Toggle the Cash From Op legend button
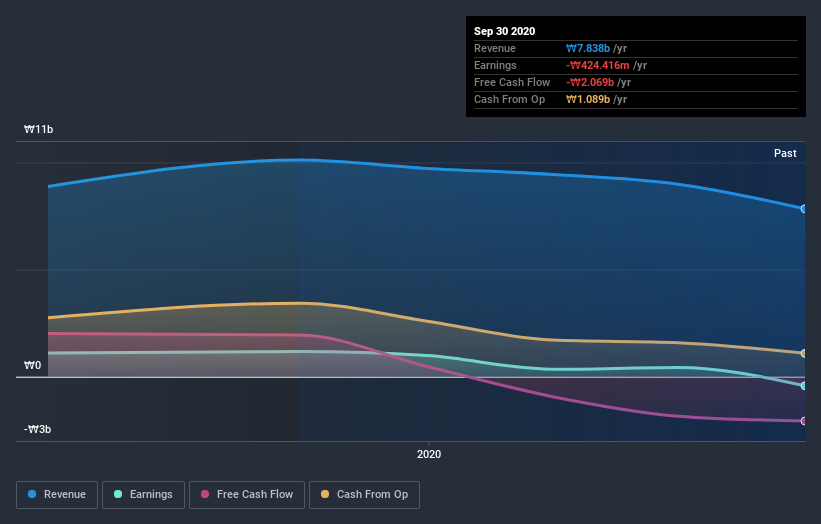This screenshot has height=524, width=821. tap(364, 495)
